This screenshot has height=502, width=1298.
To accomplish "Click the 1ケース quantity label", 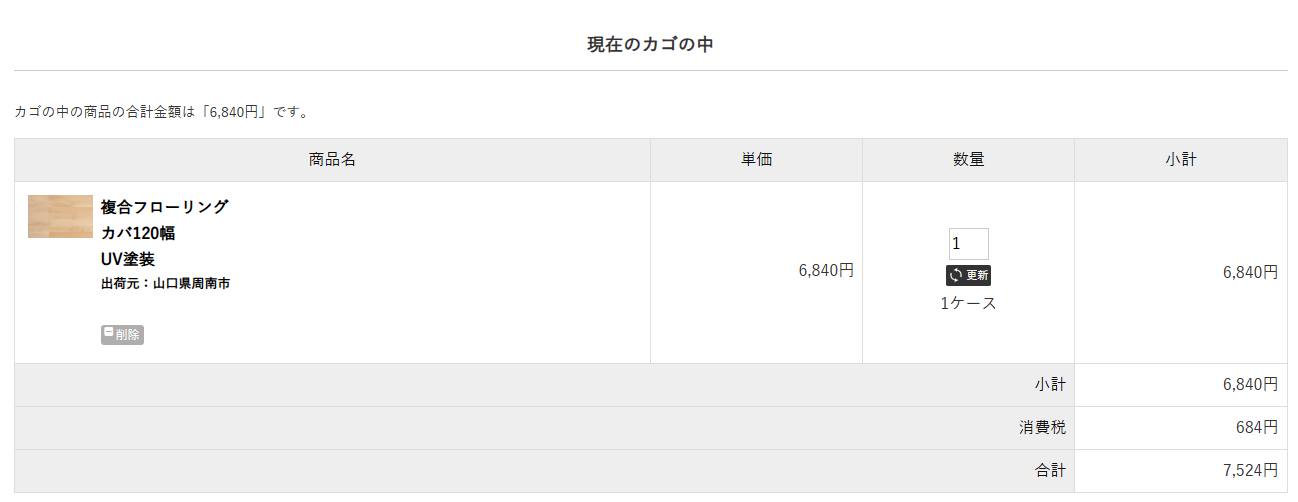I will coord(968,303).
